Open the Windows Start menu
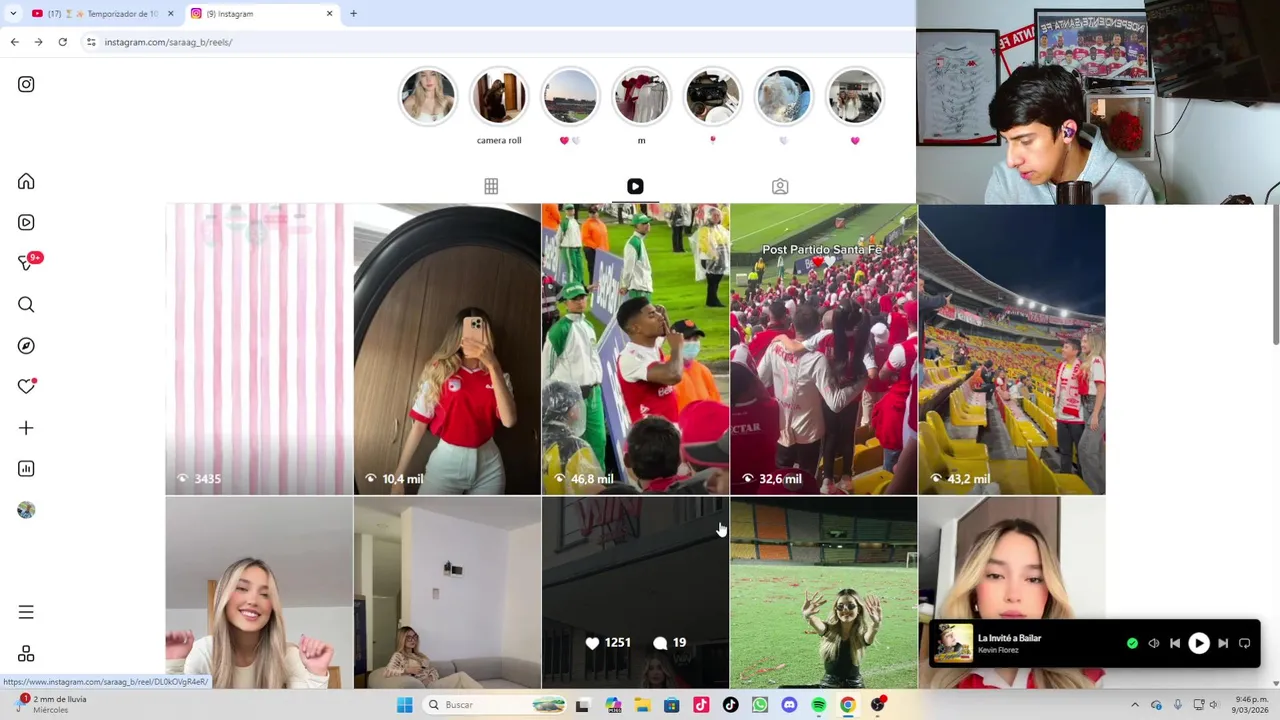 (405, 705)
